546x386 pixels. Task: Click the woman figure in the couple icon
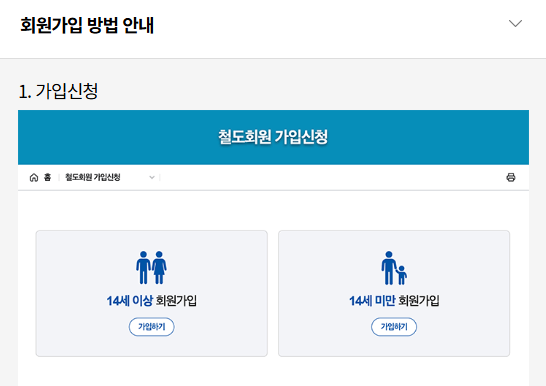[159, 267]
